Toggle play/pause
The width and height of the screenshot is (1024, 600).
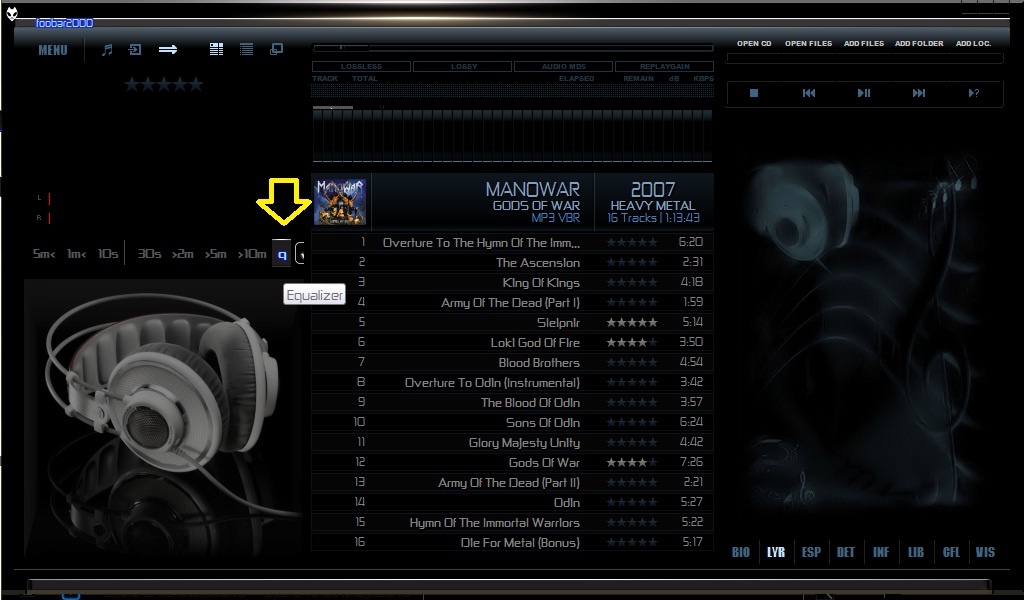[863, 93]
